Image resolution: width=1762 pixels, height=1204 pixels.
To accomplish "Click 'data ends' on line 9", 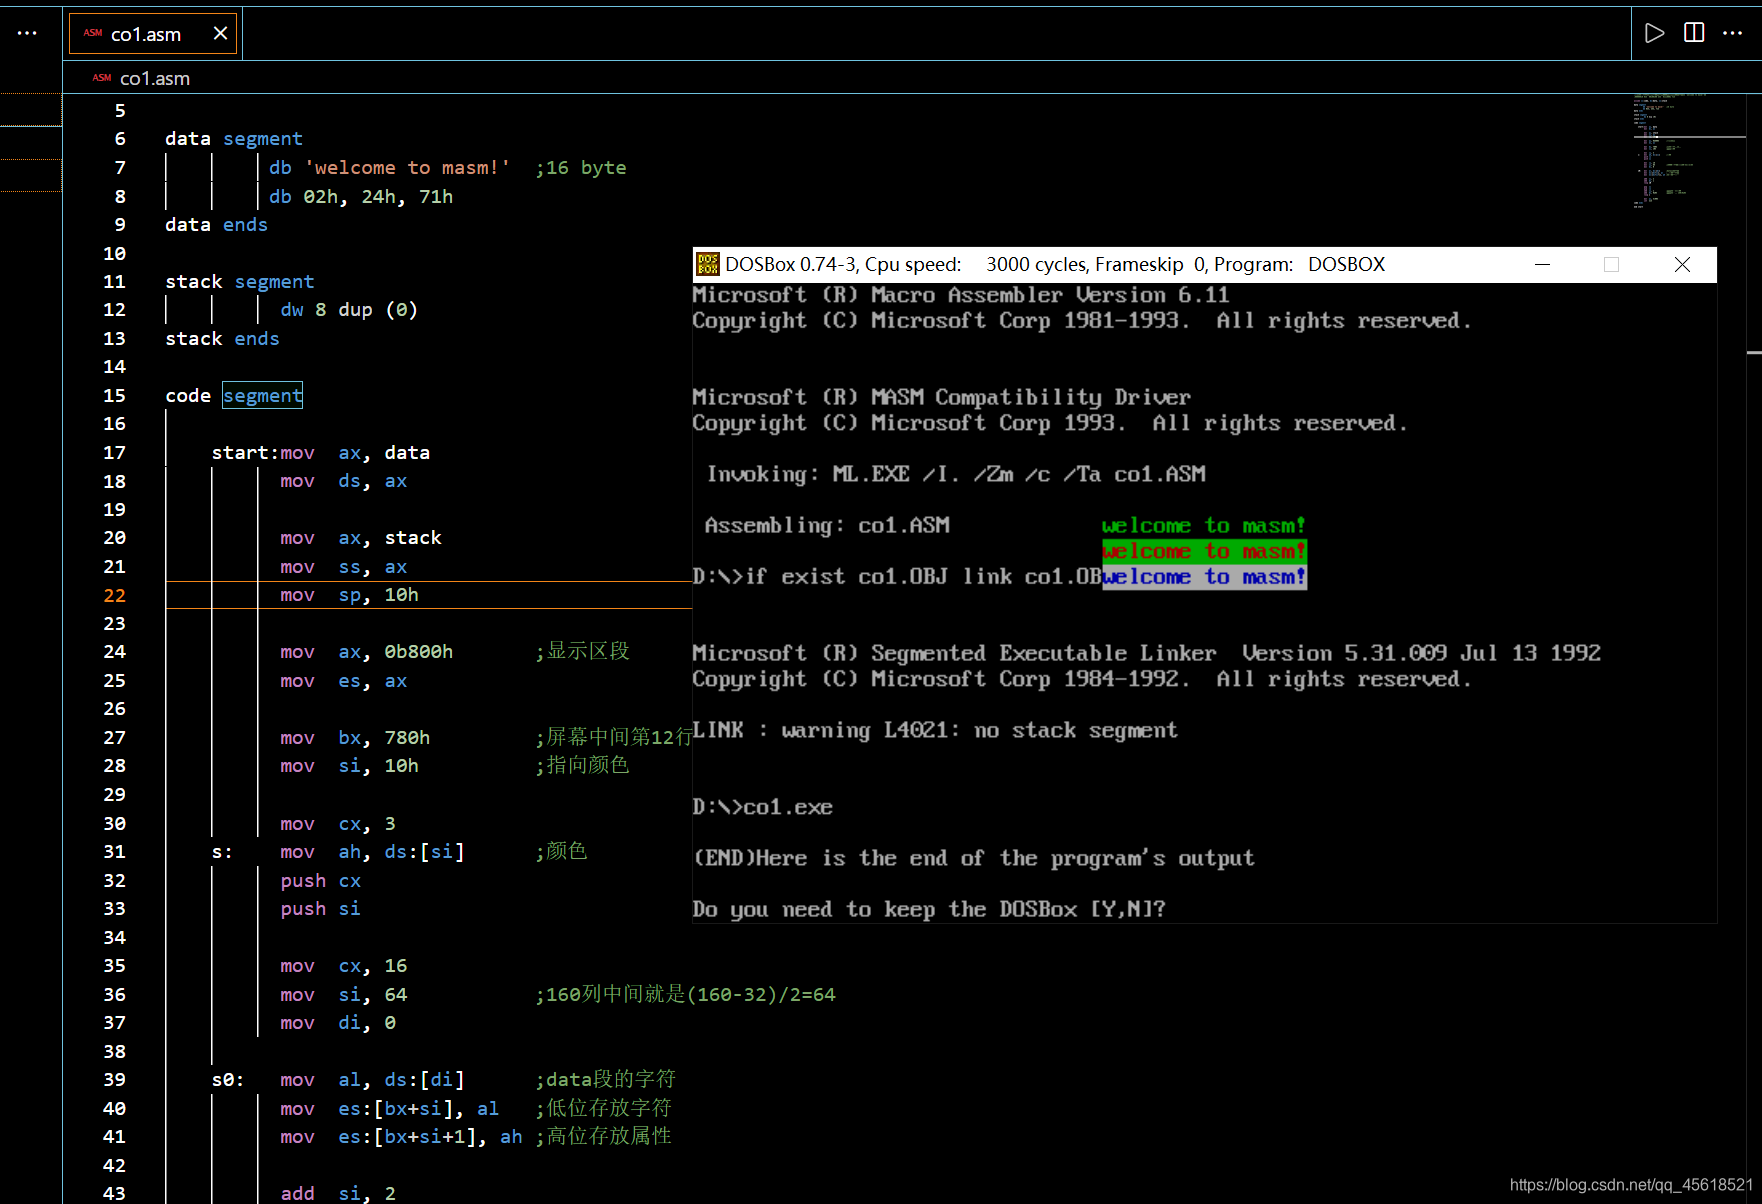I will tap(216, 225).
